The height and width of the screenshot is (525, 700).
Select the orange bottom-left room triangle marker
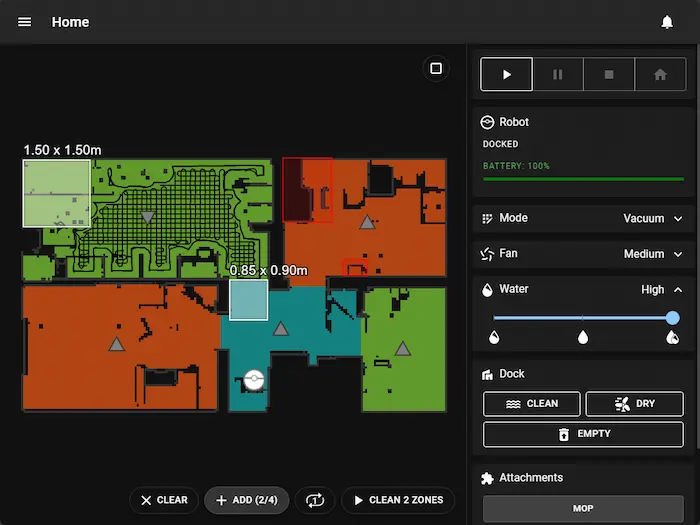(117, 343)
